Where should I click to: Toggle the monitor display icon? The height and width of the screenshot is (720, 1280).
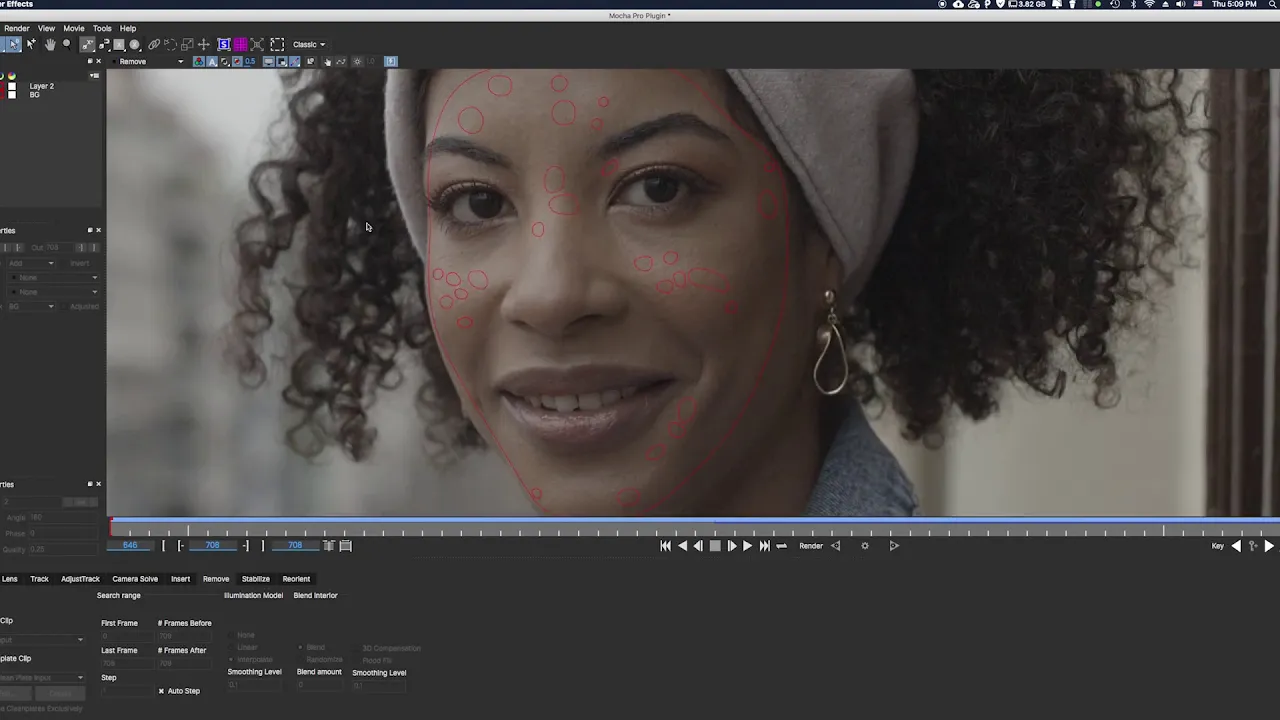[269, 61]
